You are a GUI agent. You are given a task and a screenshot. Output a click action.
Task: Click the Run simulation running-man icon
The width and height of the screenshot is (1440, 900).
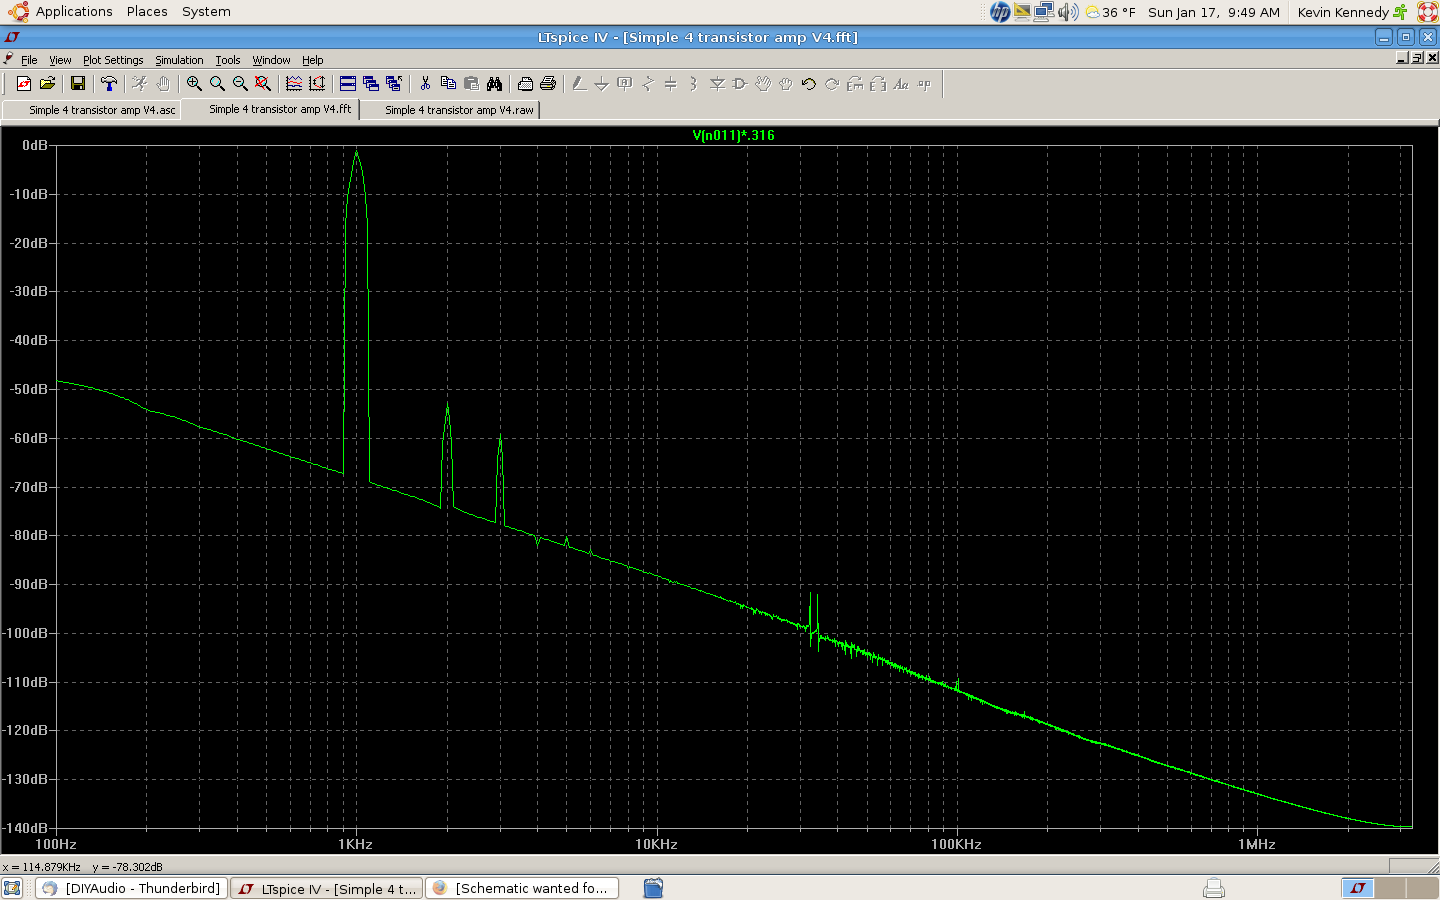pyautogui.click(x=140, y=84)
